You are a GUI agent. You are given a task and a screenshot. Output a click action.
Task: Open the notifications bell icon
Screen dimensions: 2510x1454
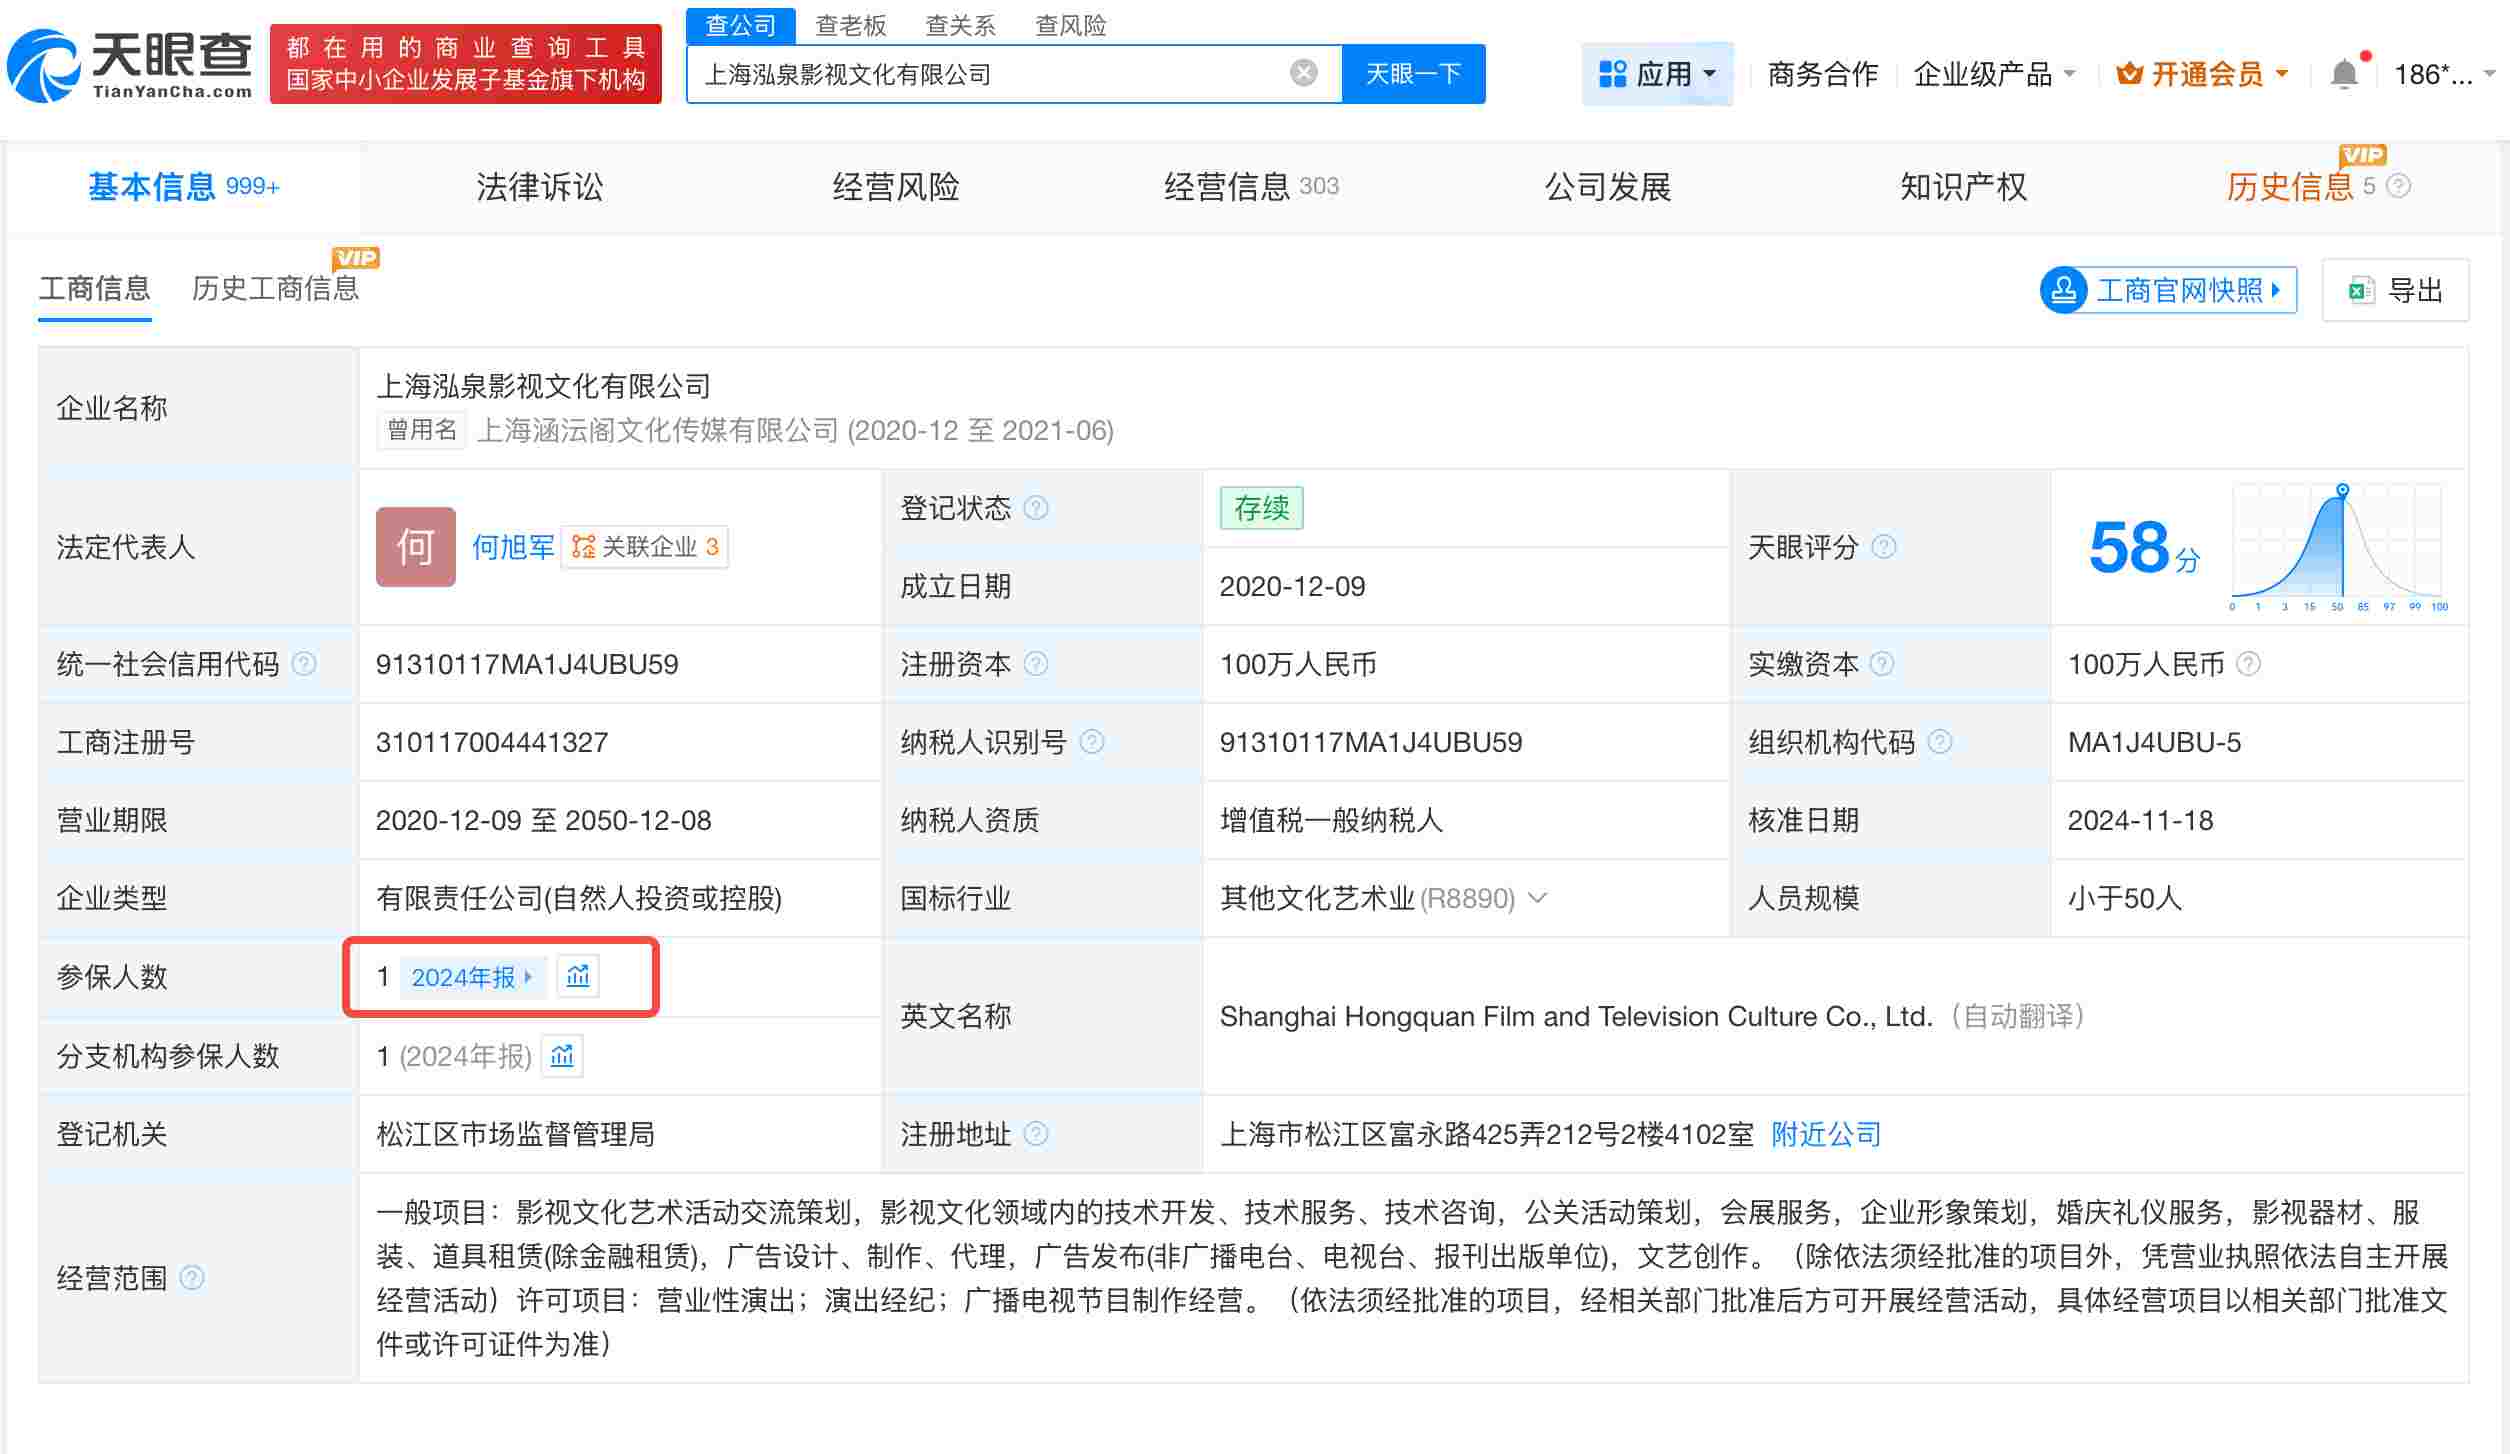point(2345,72)
